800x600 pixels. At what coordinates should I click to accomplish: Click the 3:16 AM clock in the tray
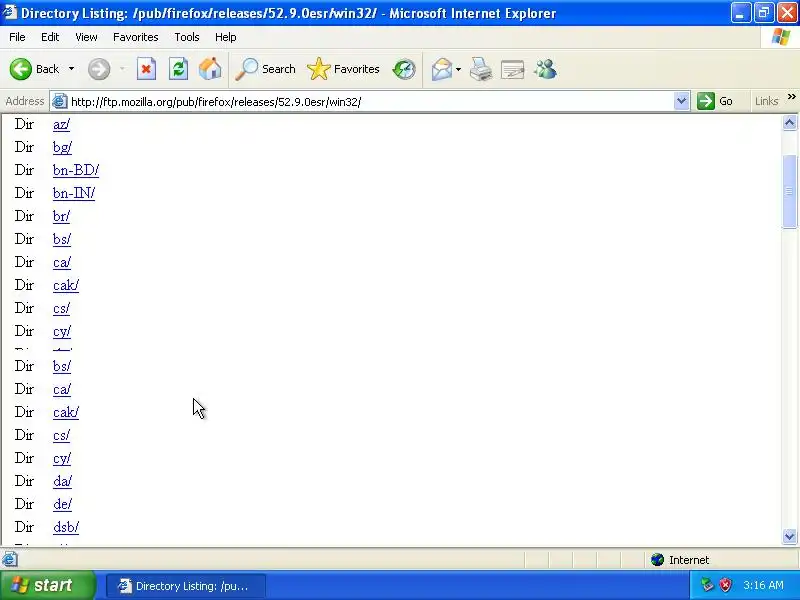(x=763, y=585)
